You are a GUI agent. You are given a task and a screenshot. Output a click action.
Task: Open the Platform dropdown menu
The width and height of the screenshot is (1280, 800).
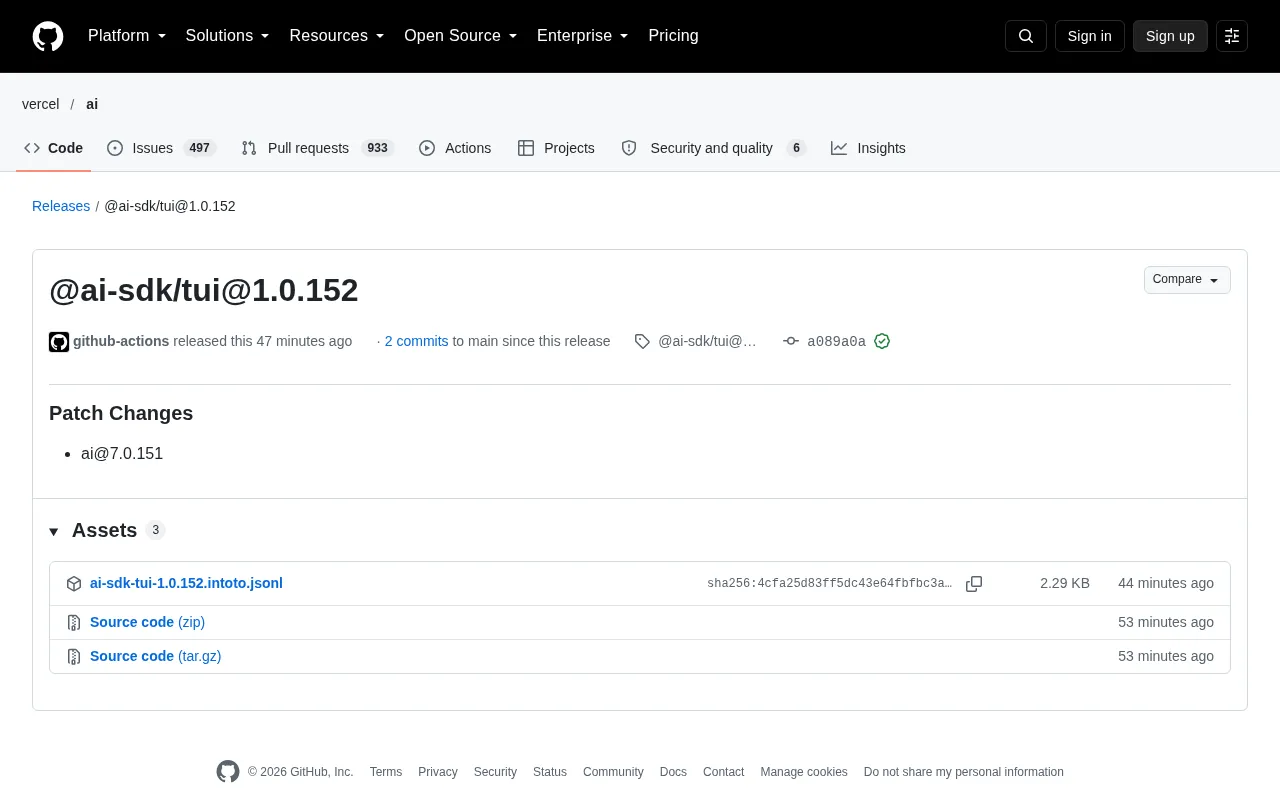point(127,36)
